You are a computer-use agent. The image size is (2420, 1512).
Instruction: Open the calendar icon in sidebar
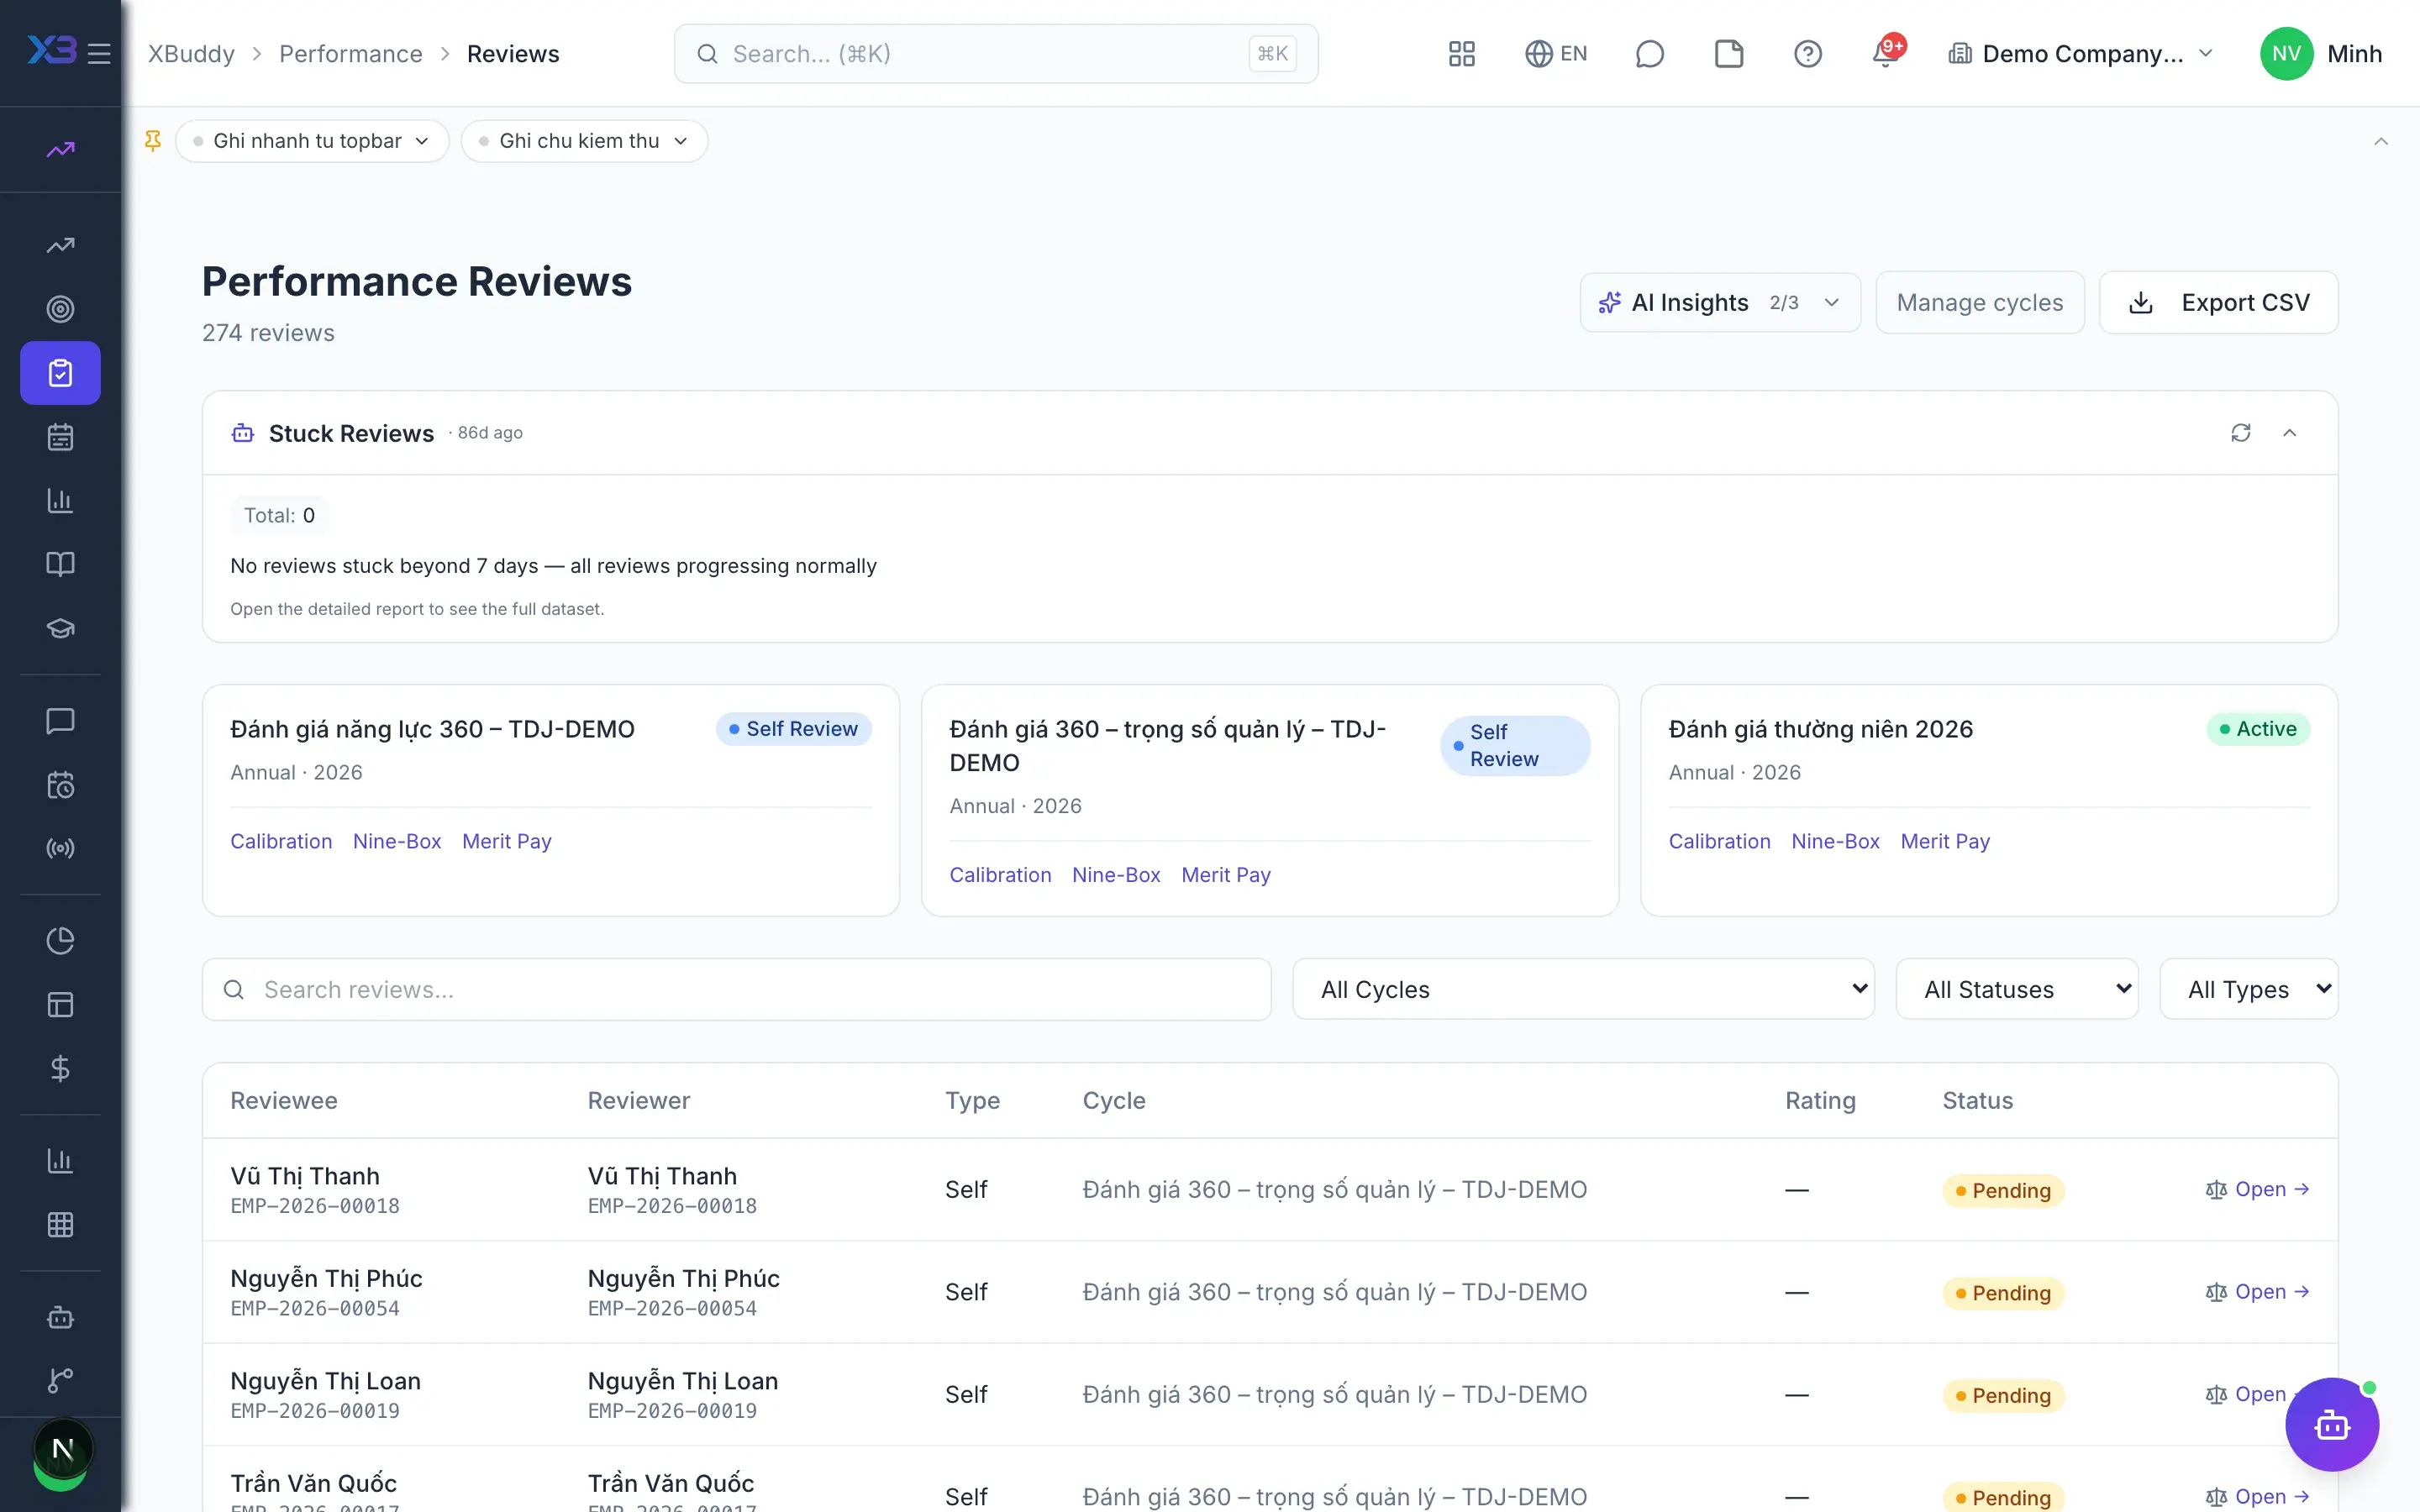(x=60, y=437)
